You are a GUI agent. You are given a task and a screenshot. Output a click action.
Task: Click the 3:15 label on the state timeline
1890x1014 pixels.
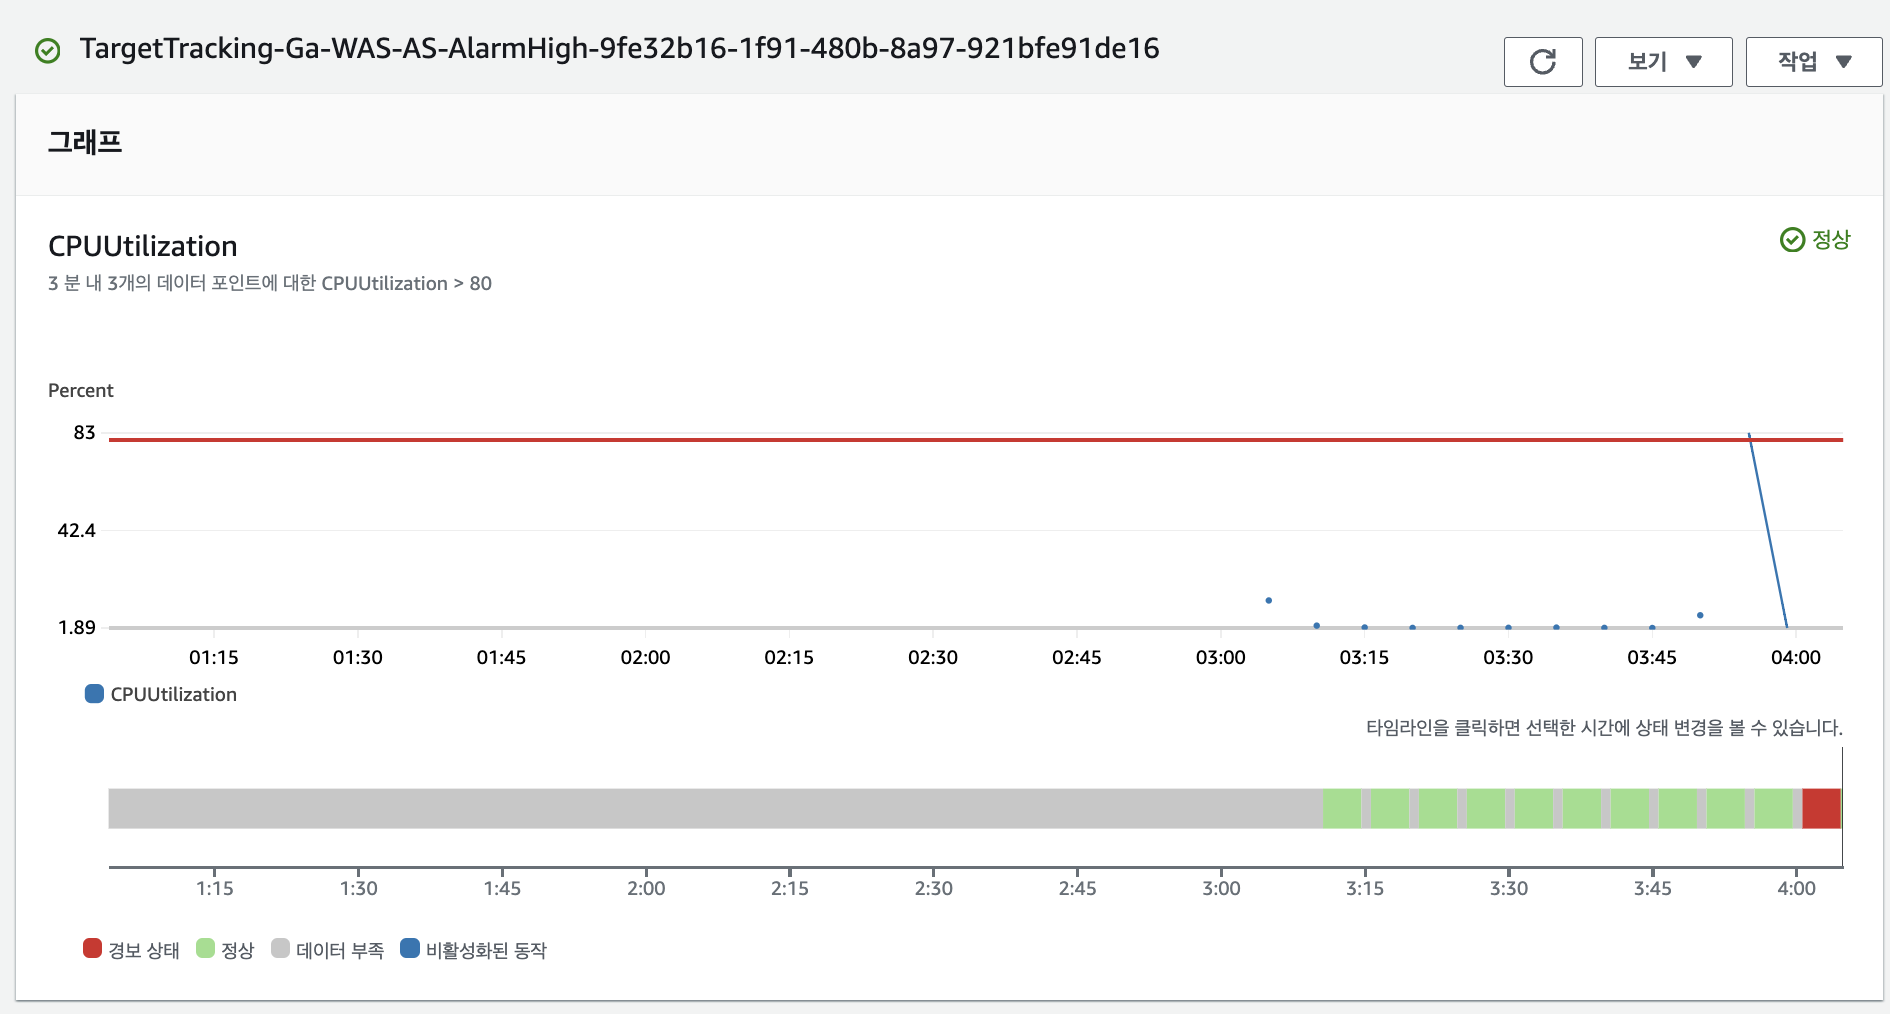click(x=1365, y=888)
